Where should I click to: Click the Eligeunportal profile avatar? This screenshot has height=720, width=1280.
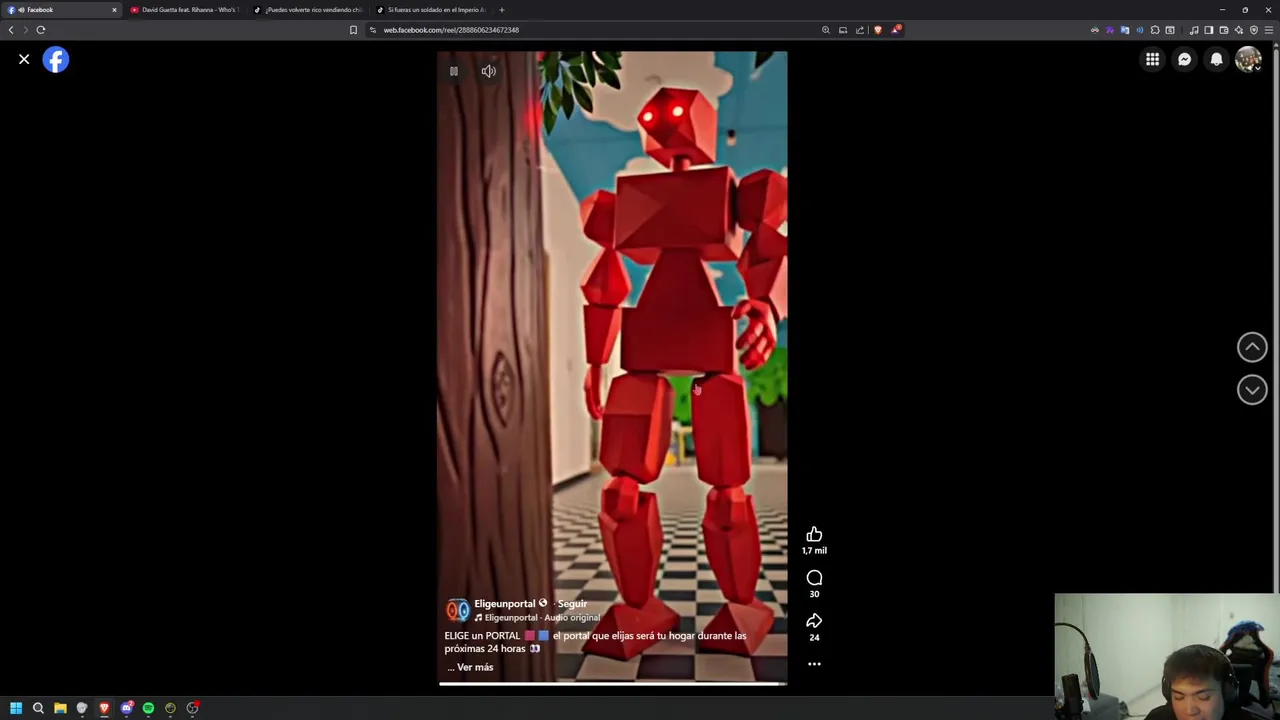pos(457,610)
